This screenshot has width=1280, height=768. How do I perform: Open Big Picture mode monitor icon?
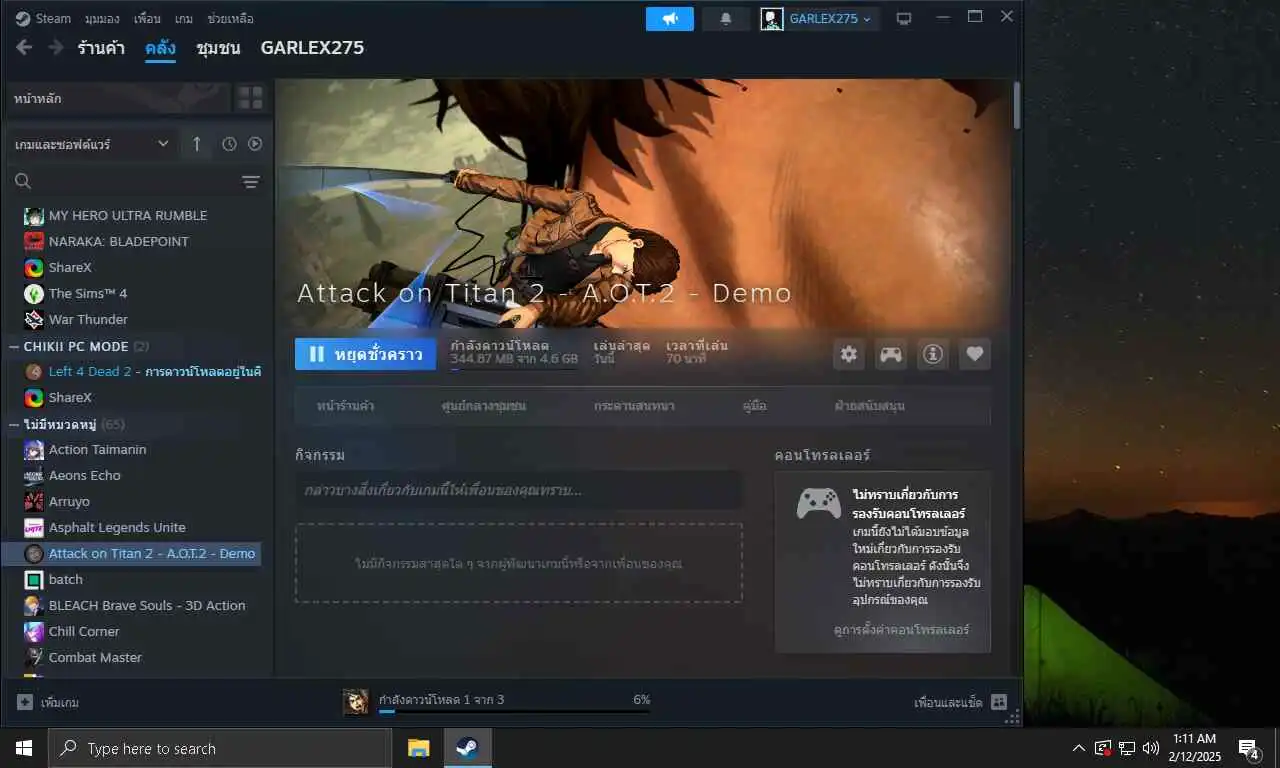click(904, 19)
